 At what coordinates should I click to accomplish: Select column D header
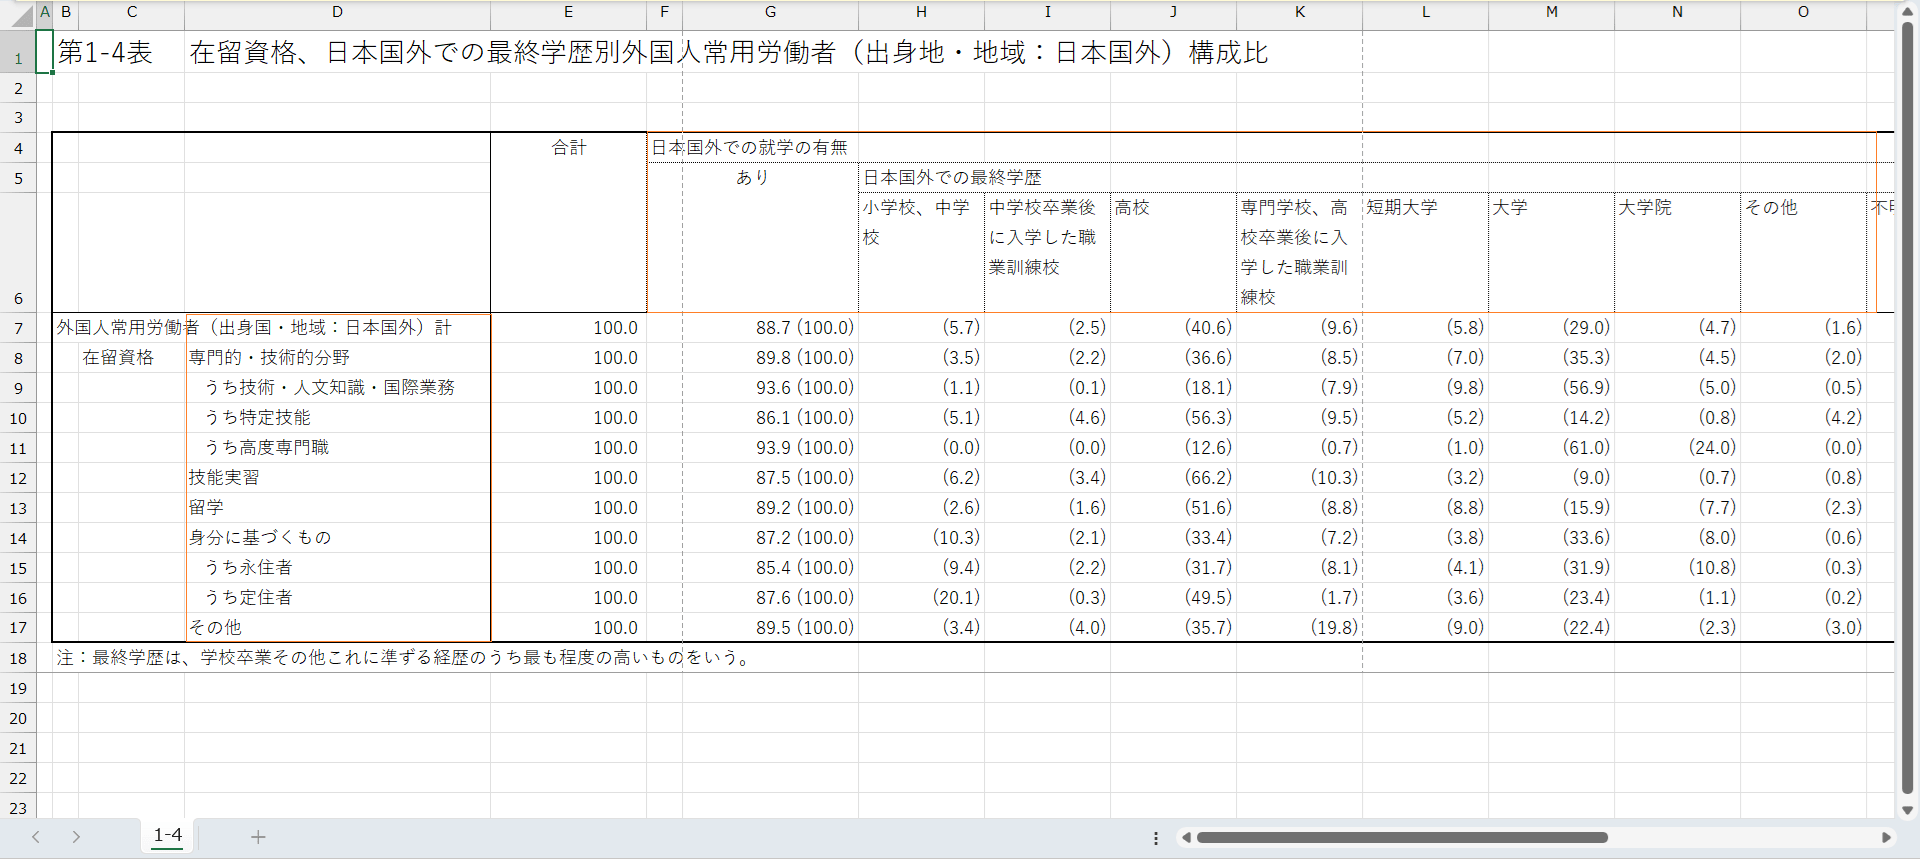(x=337, y=12)
